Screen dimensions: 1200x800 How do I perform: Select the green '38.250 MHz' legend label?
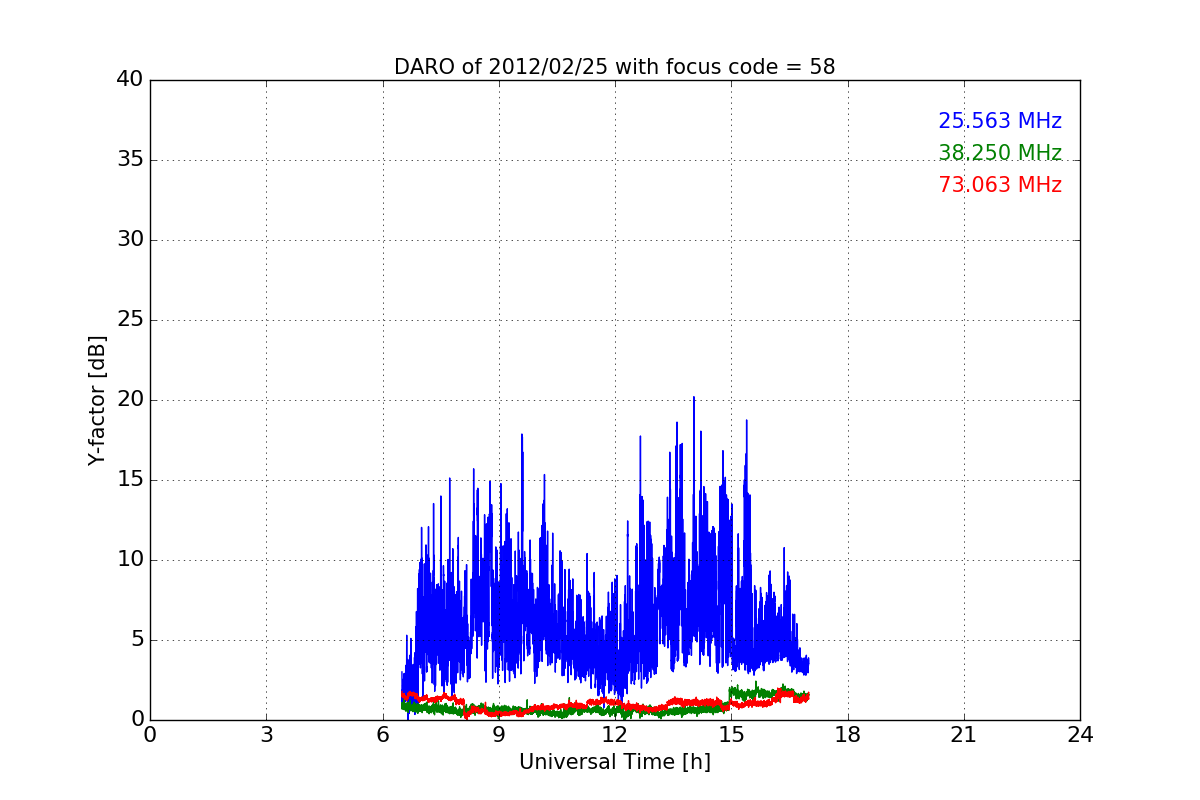pos(1000,153)
